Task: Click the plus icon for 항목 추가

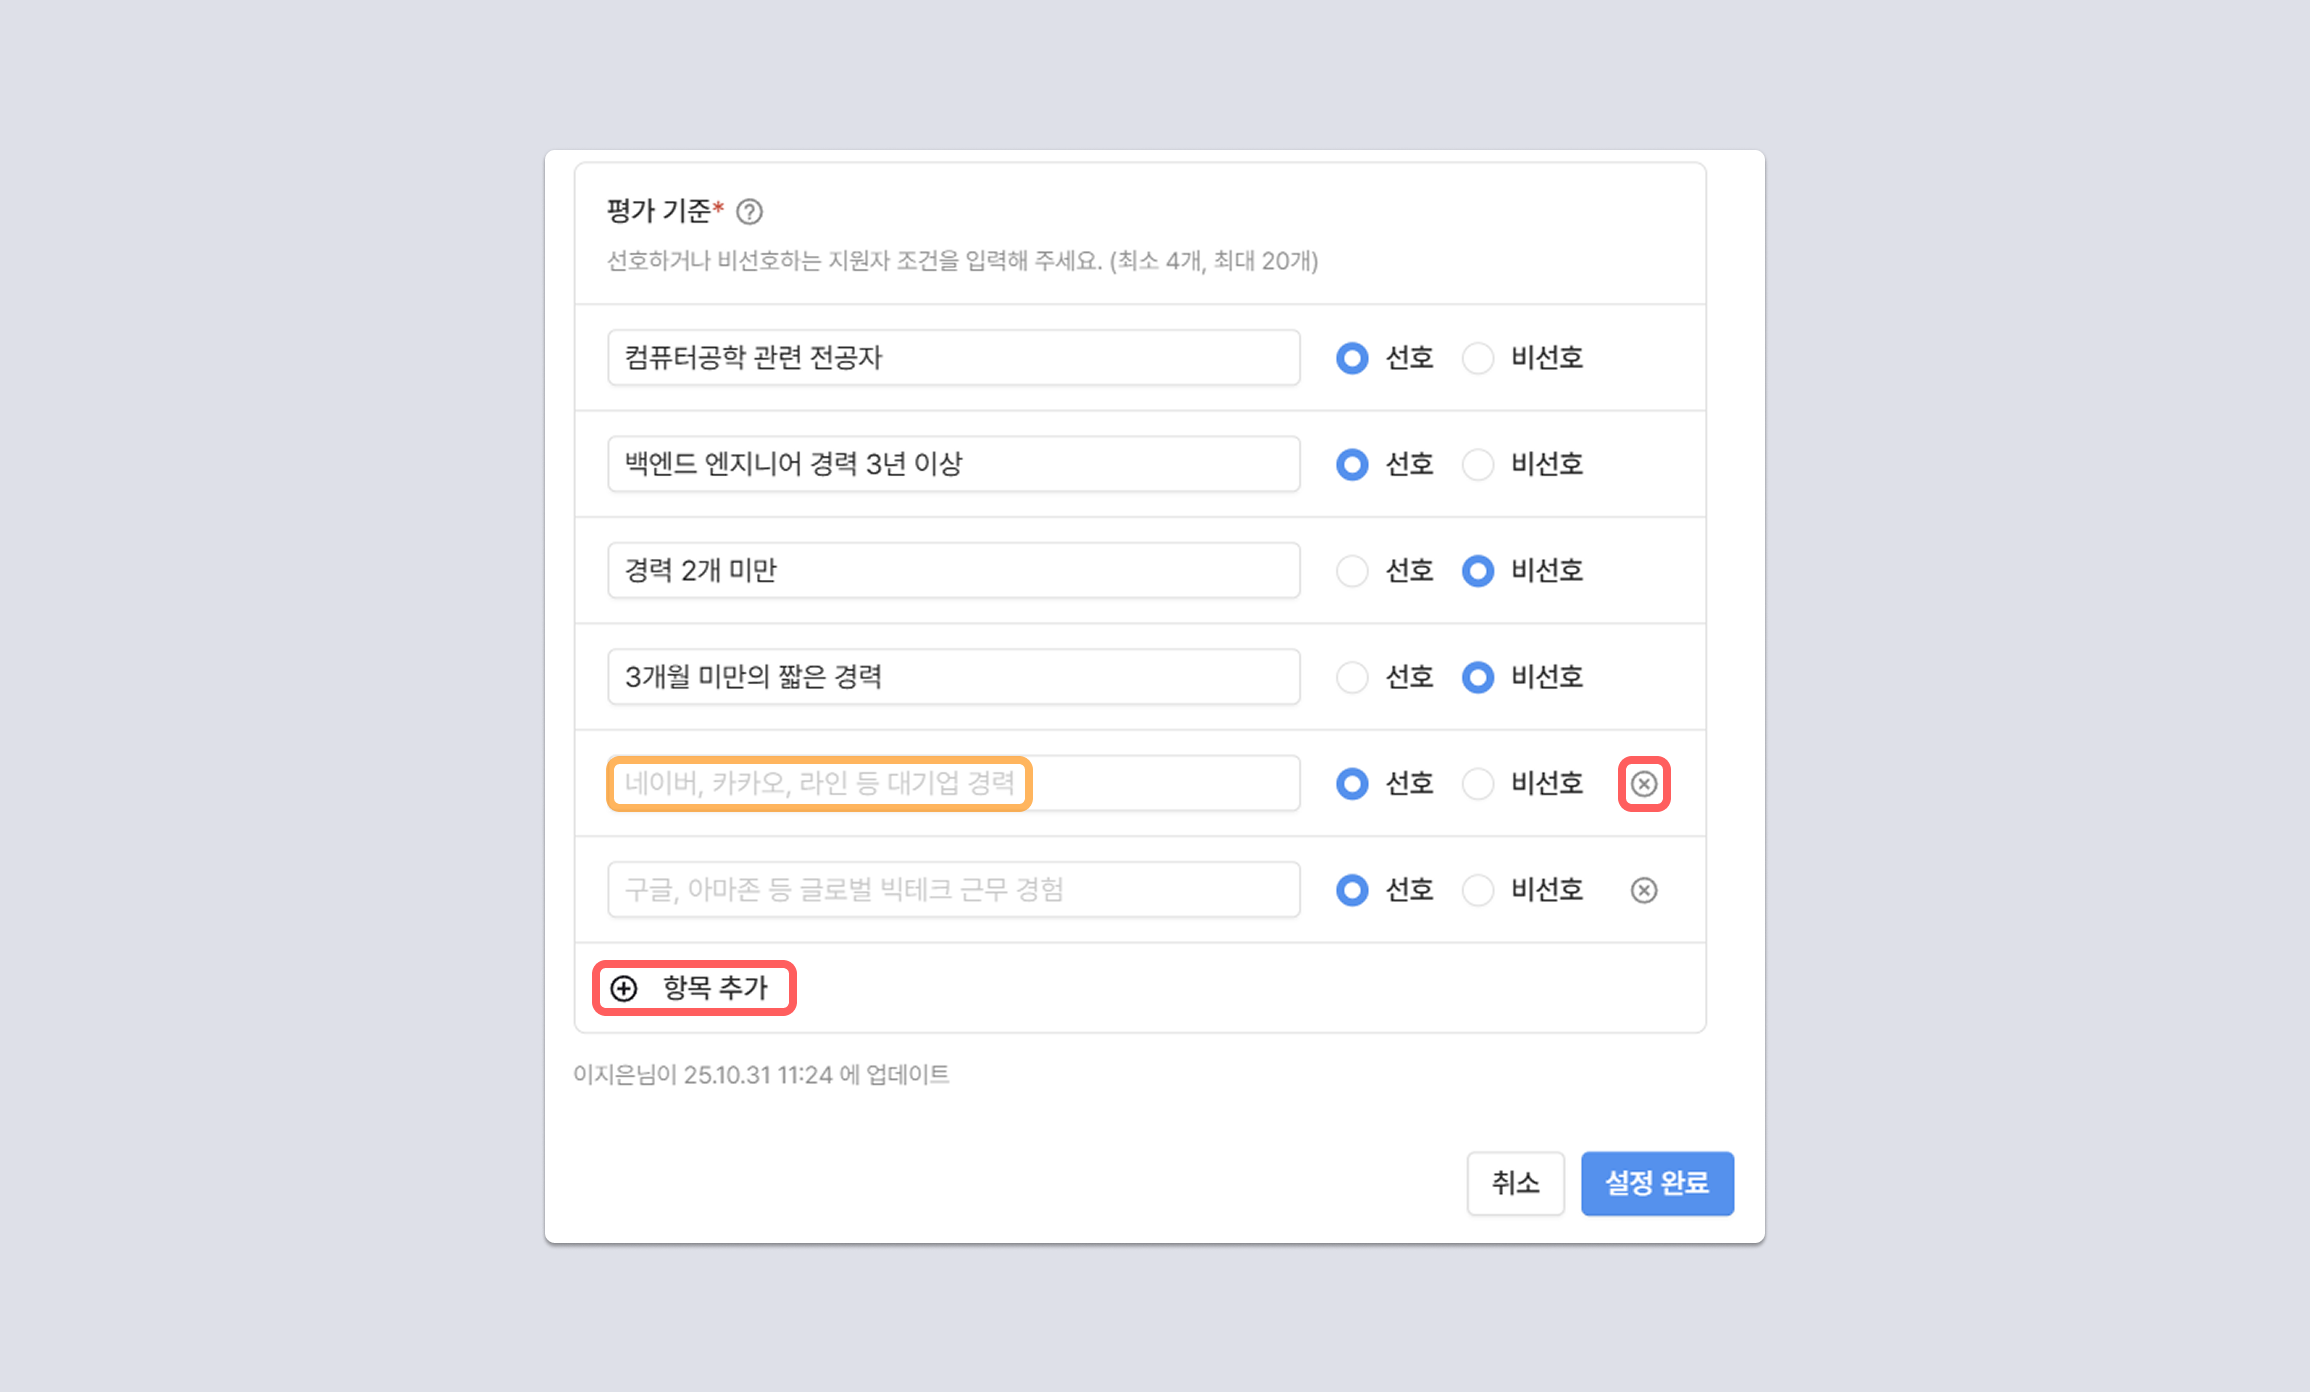Action: pyautogui.click(x=624, y=989)
